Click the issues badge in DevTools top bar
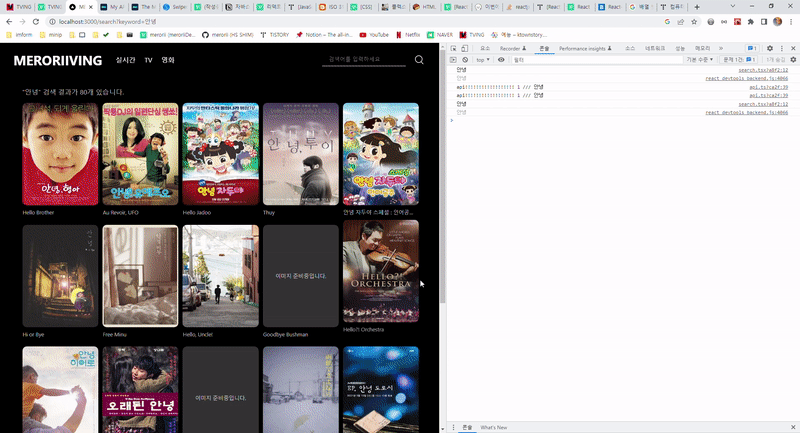The width and height of the screenshot is (800, 433). click(x=752, y=48)
